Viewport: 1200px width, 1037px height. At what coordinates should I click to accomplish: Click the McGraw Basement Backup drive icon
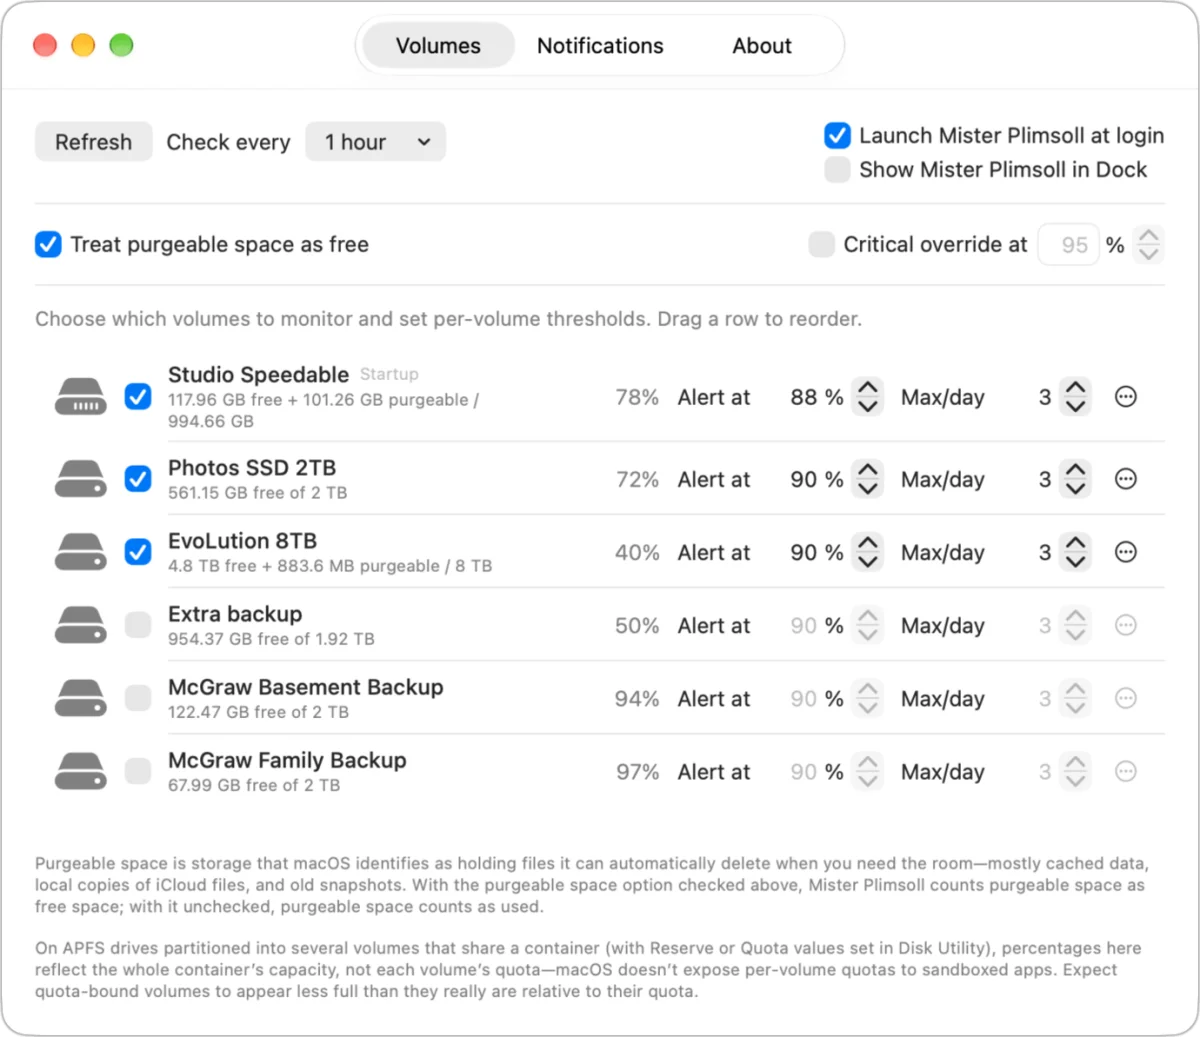tap(80, 698)
